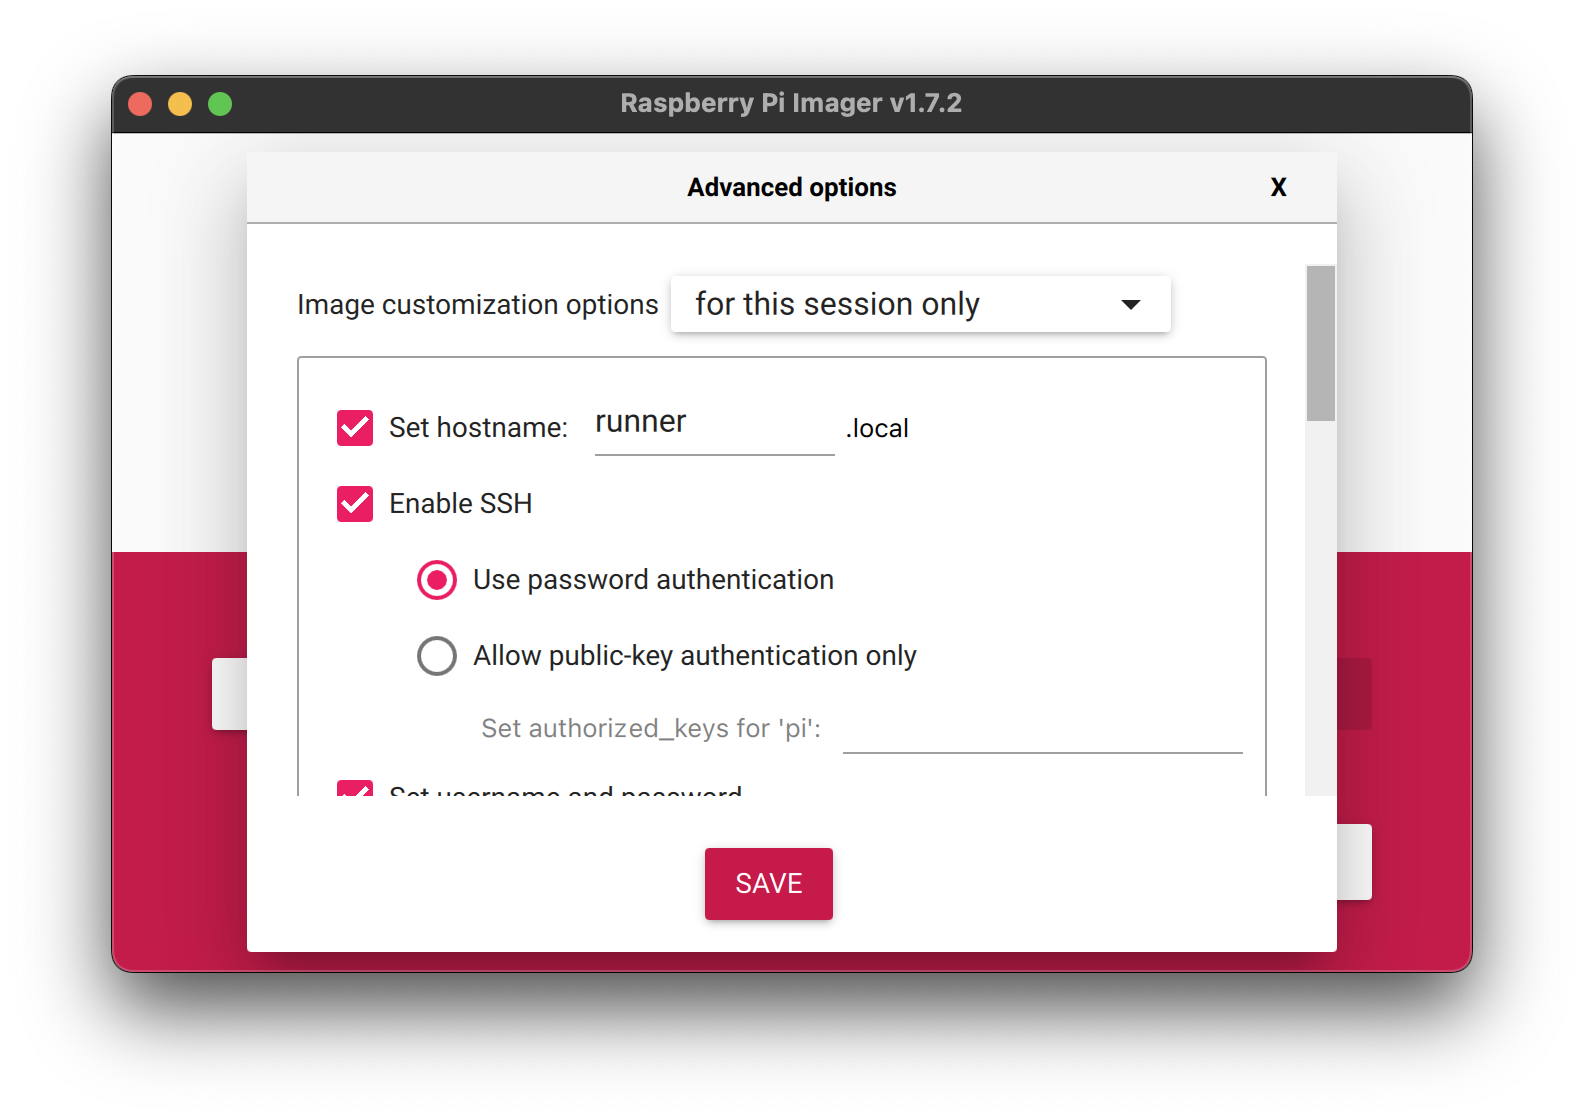This screenshot has width=1584, height=1120.
Task: Click the dropdown arrow for customization options
Action: tap(1131, 305)
